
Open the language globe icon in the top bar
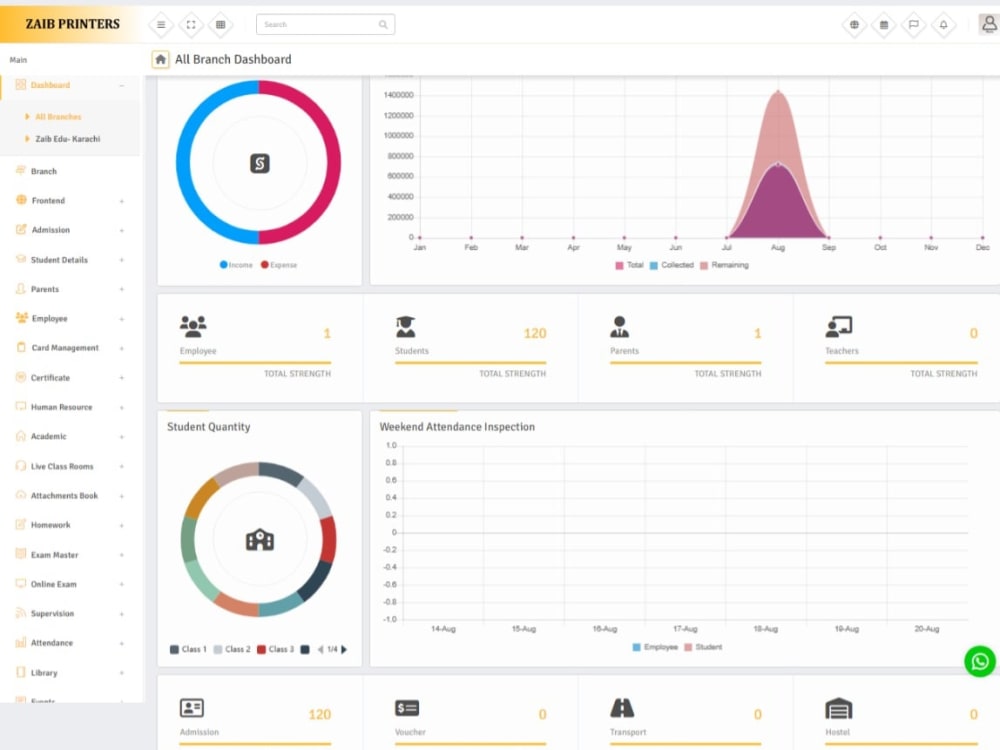(x=855, y=24)
